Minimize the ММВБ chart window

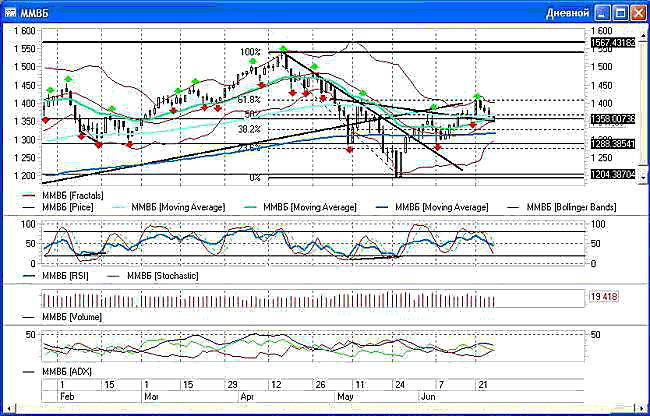point(602,13)
